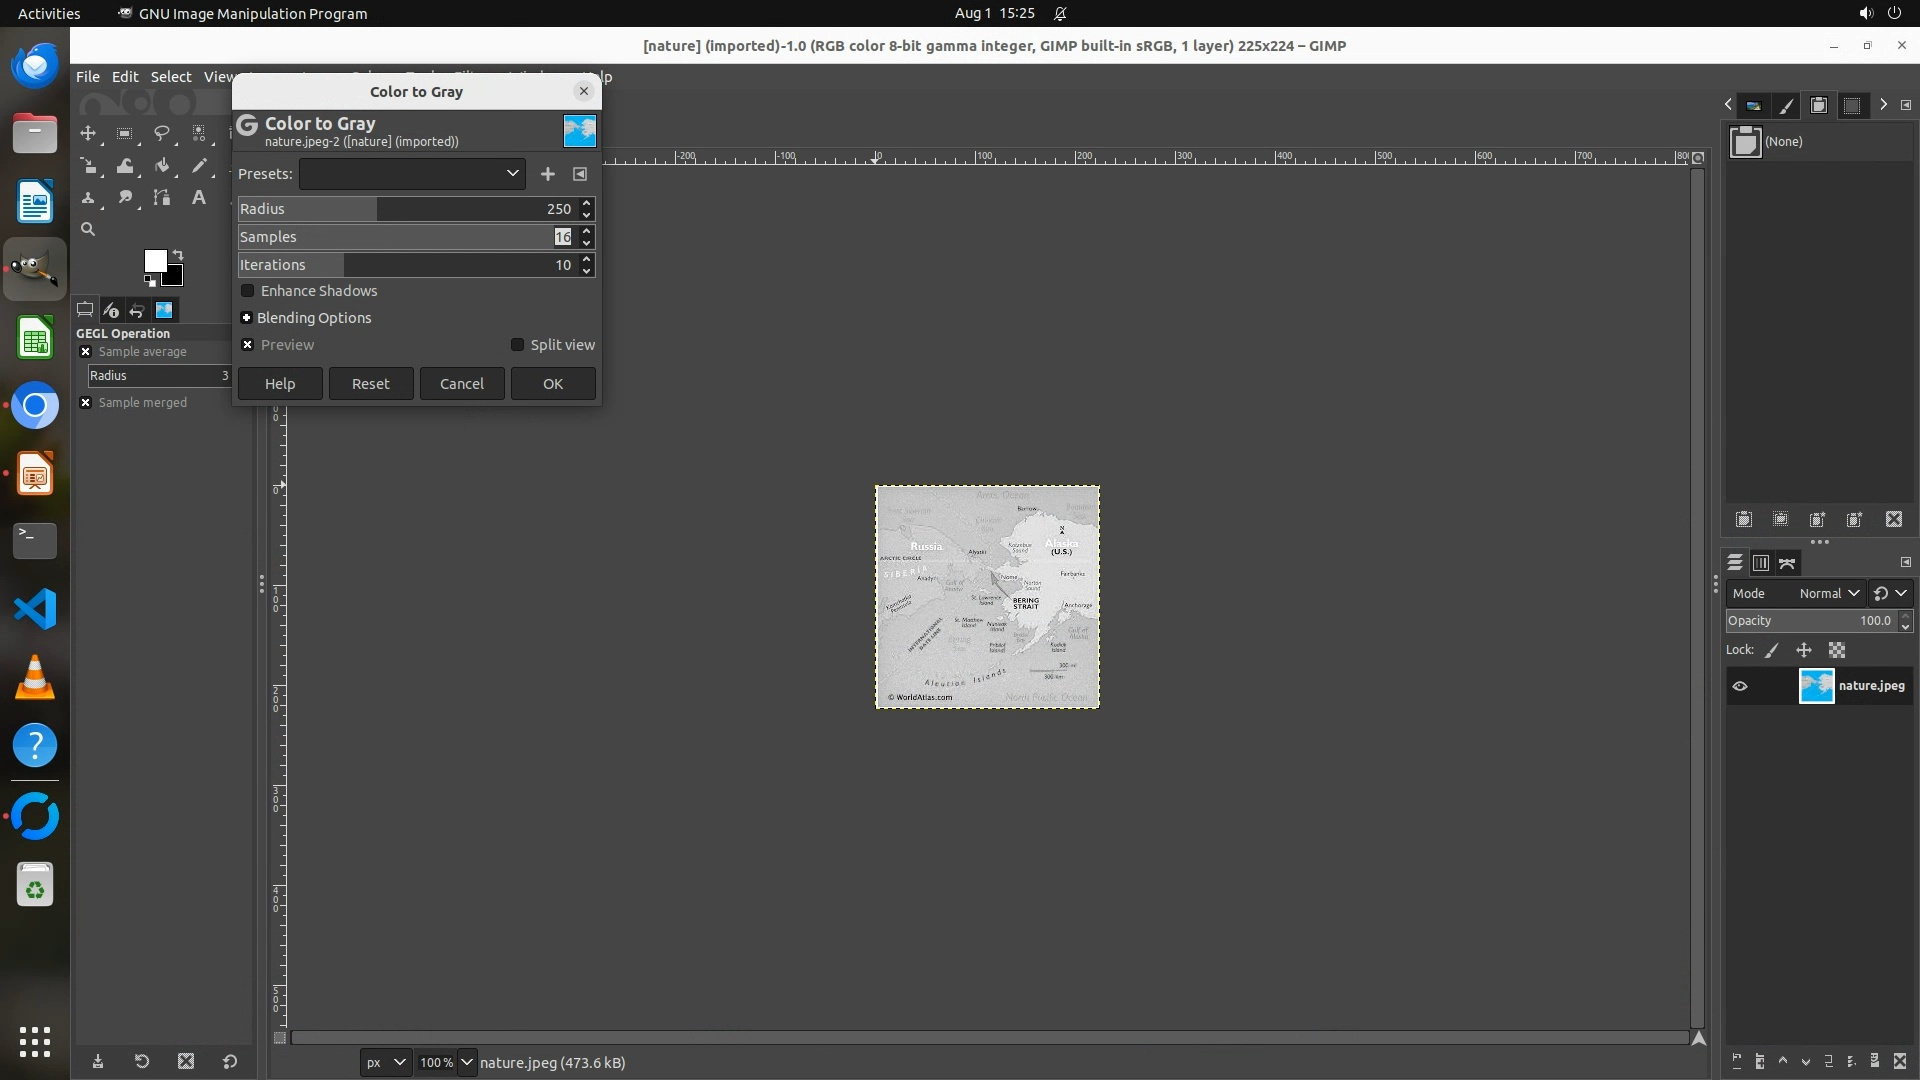
Task: Enable the Enhance Shadows checkbox
Action: [248, 291]
